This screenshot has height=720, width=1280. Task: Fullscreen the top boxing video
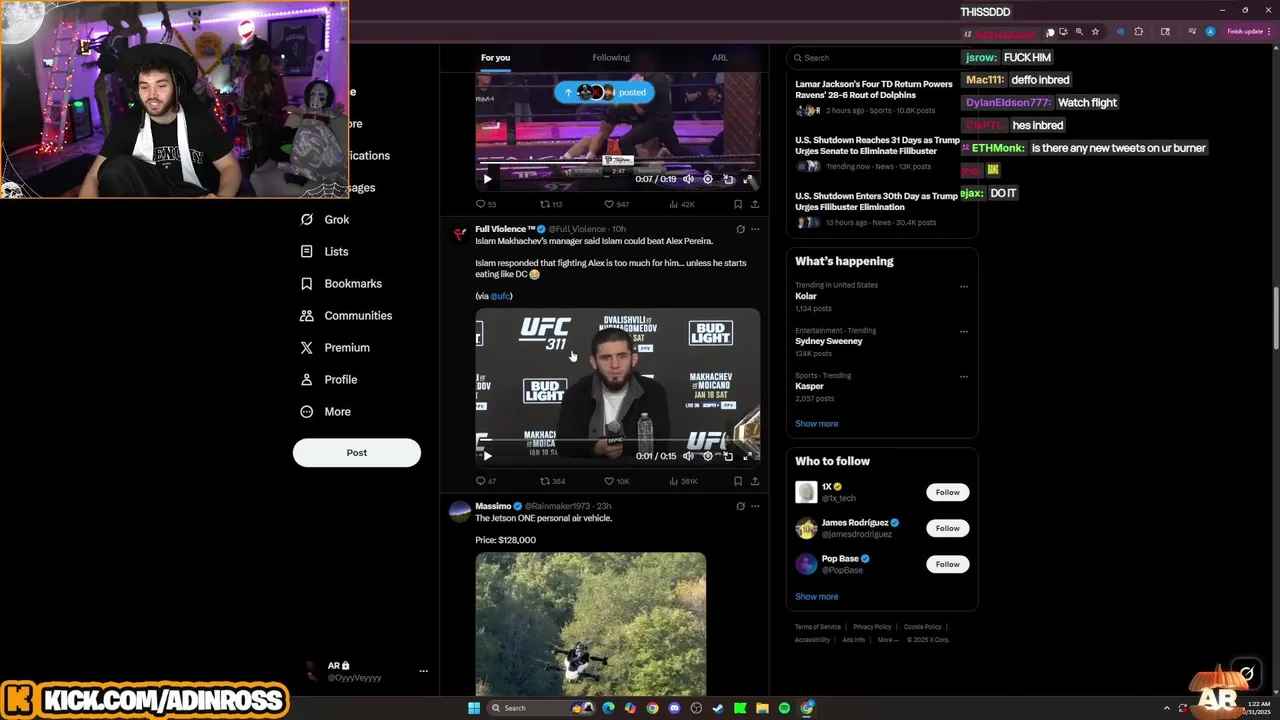[747, 179]
